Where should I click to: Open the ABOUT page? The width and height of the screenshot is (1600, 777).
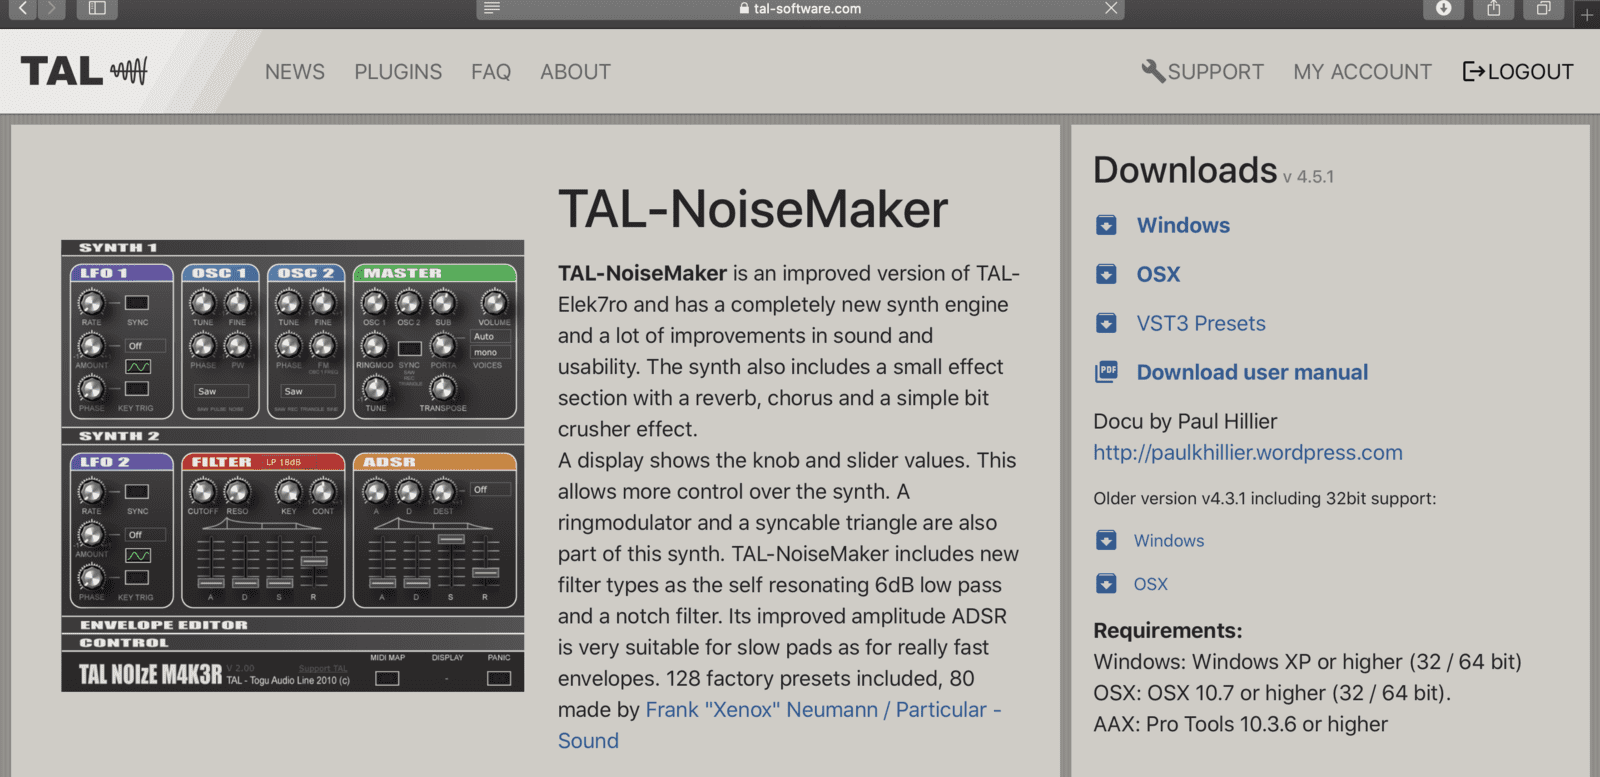click(575, 72)
